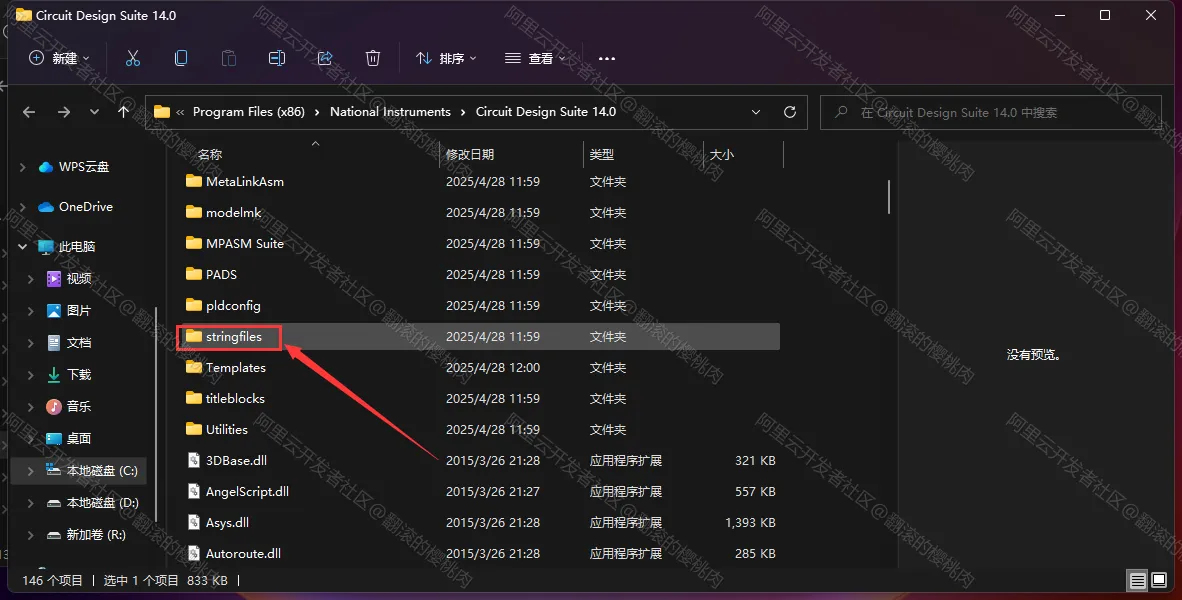Screen dimensions: 1182x600
Task: Refresh the current folder view
Action: (790, 112)
